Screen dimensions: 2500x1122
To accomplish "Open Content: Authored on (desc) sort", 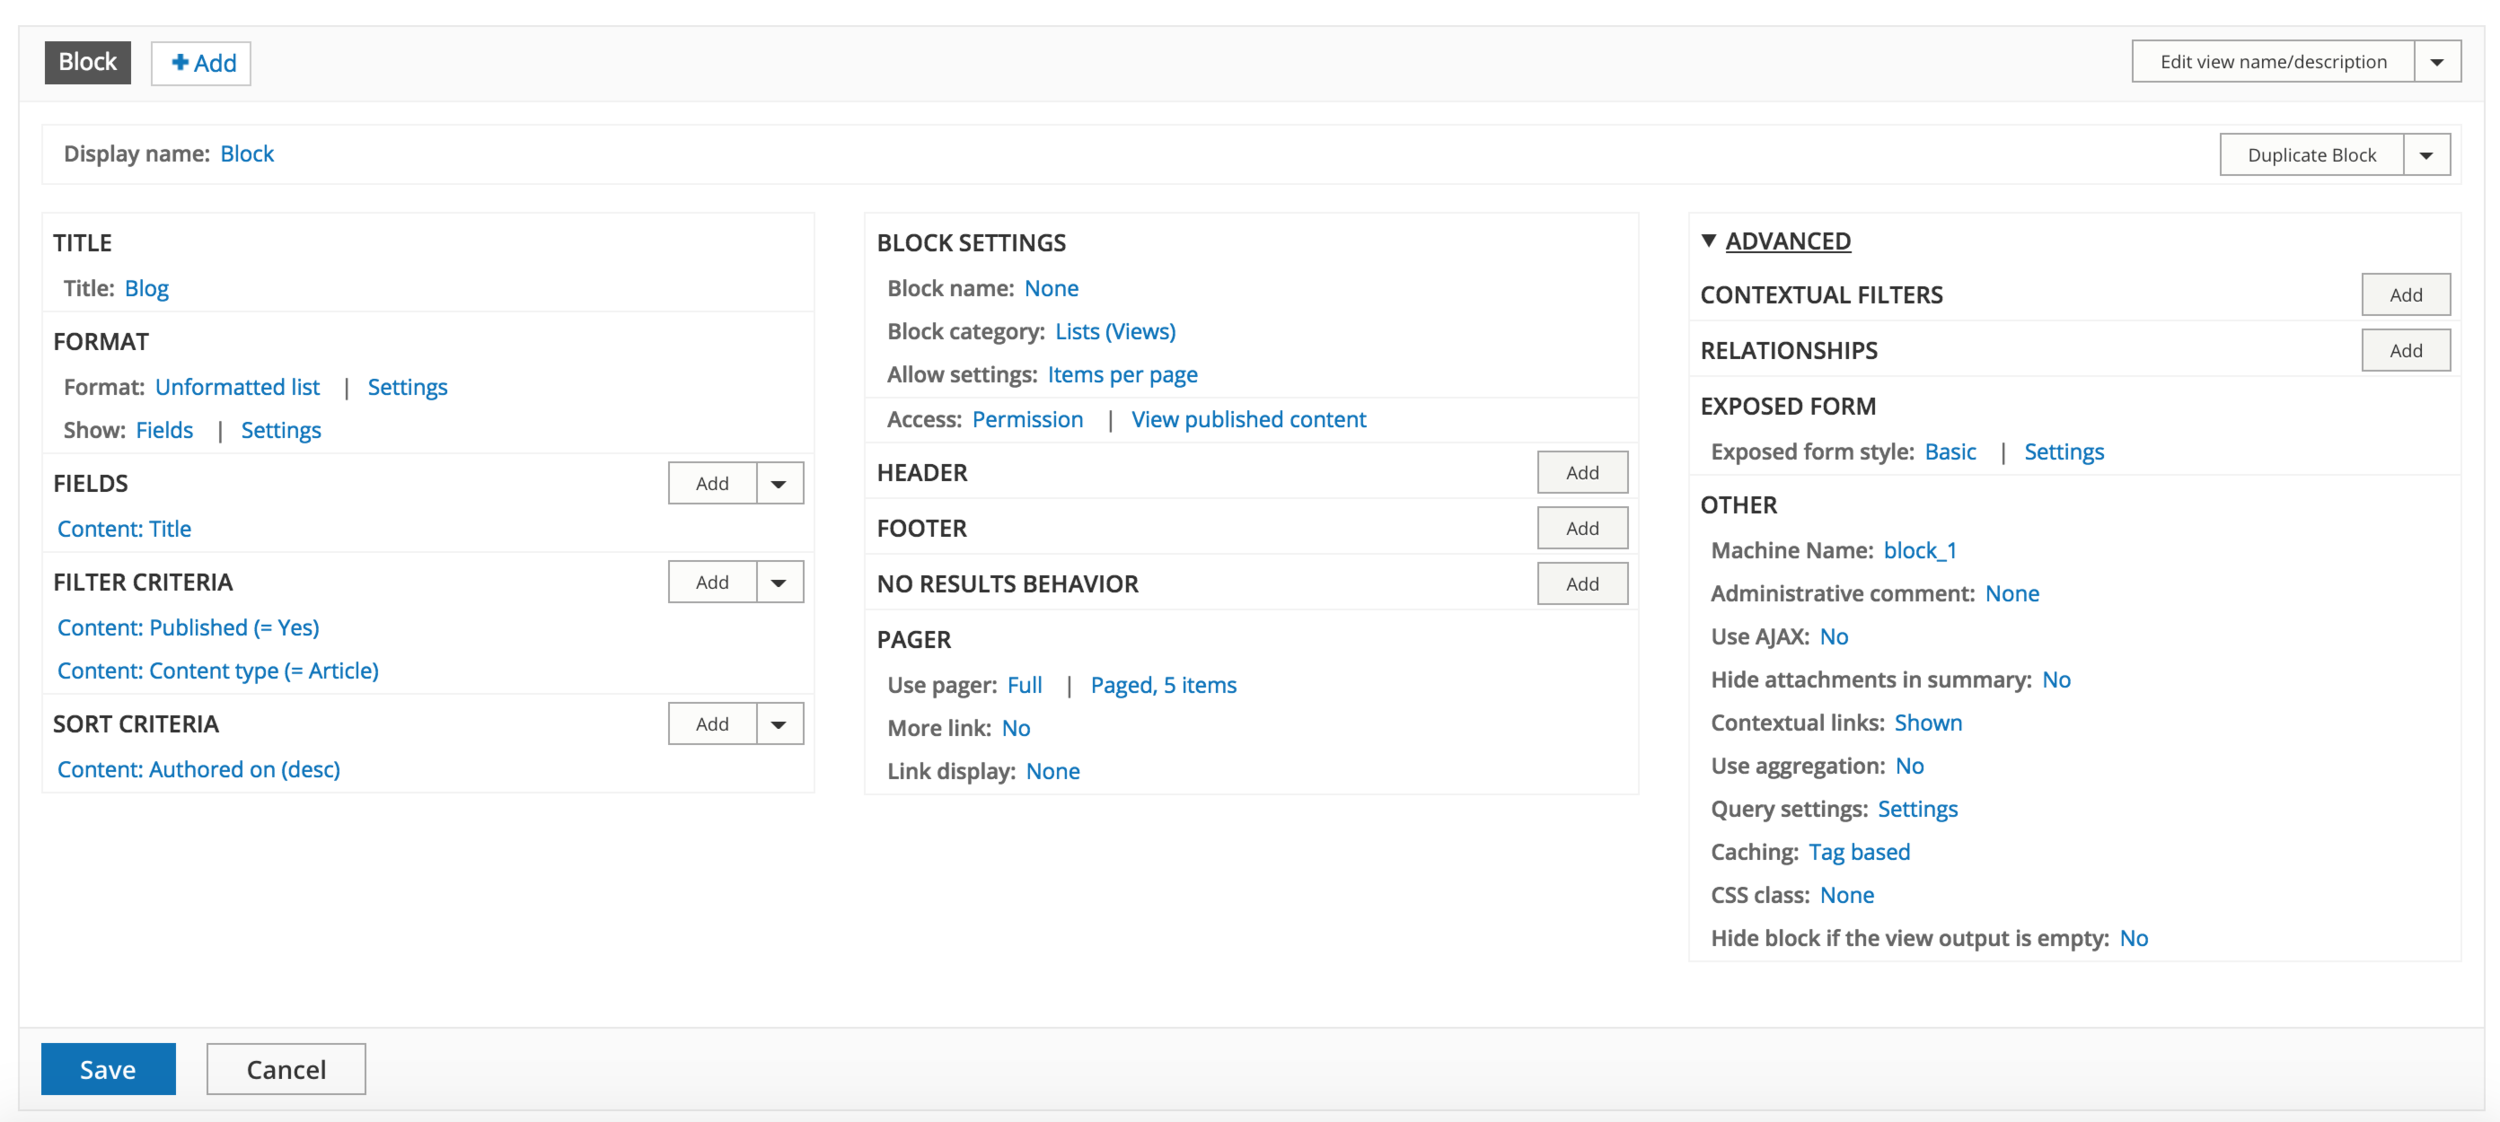I will pos(198,770).
